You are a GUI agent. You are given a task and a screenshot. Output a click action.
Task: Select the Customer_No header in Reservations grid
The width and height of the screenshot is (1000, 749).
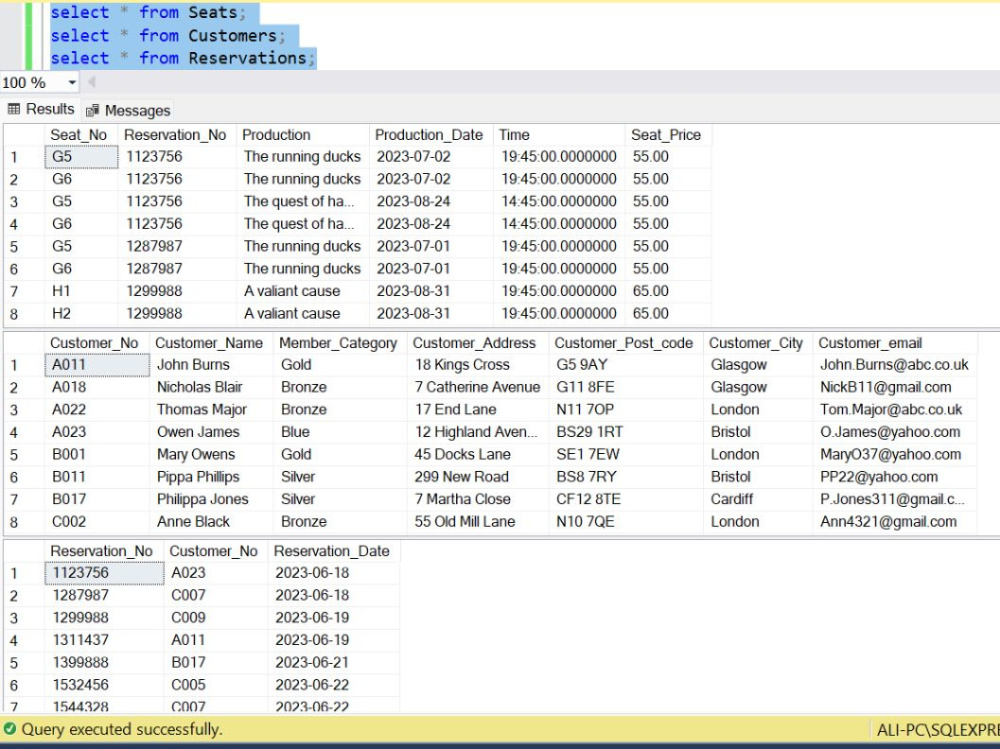(x=214, y=551)
